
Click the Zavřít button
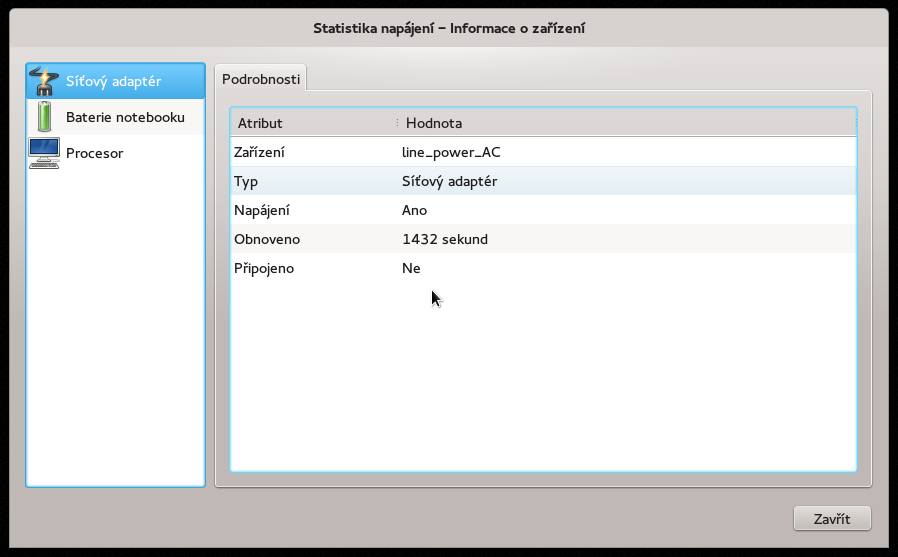point(832,519)
